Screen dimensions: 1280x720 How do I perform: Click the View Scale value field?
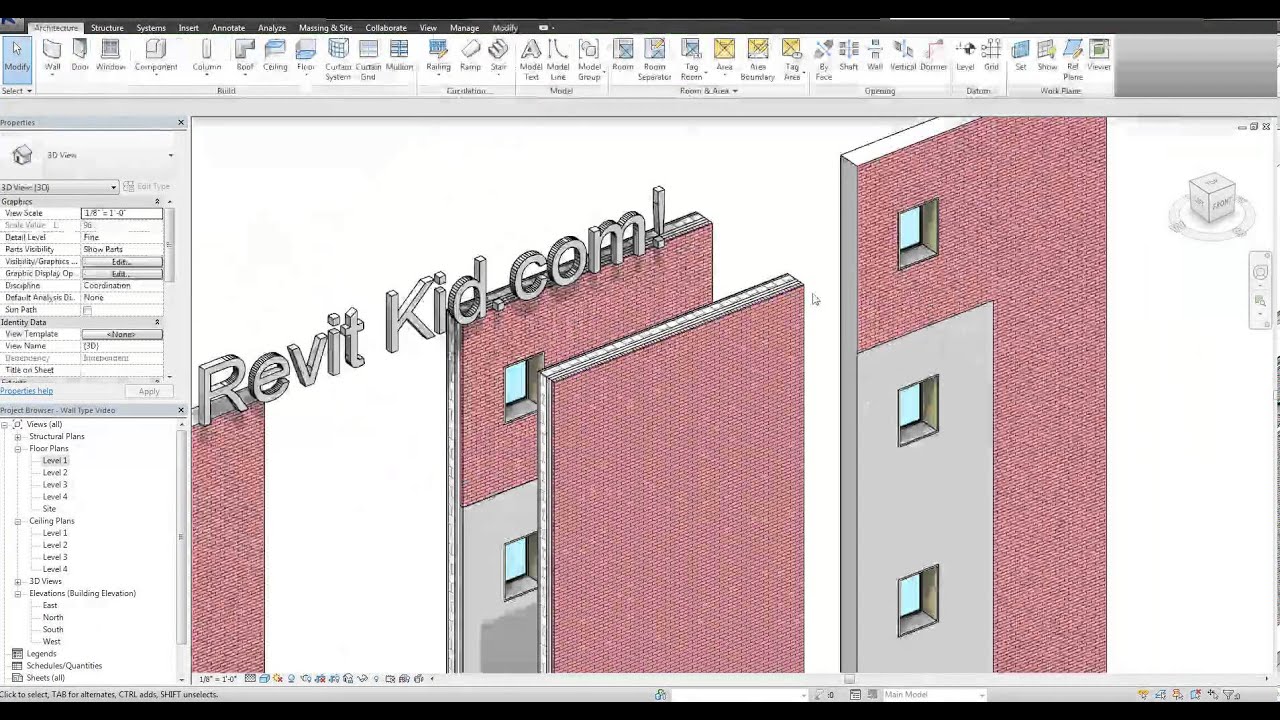click(121, 213)
